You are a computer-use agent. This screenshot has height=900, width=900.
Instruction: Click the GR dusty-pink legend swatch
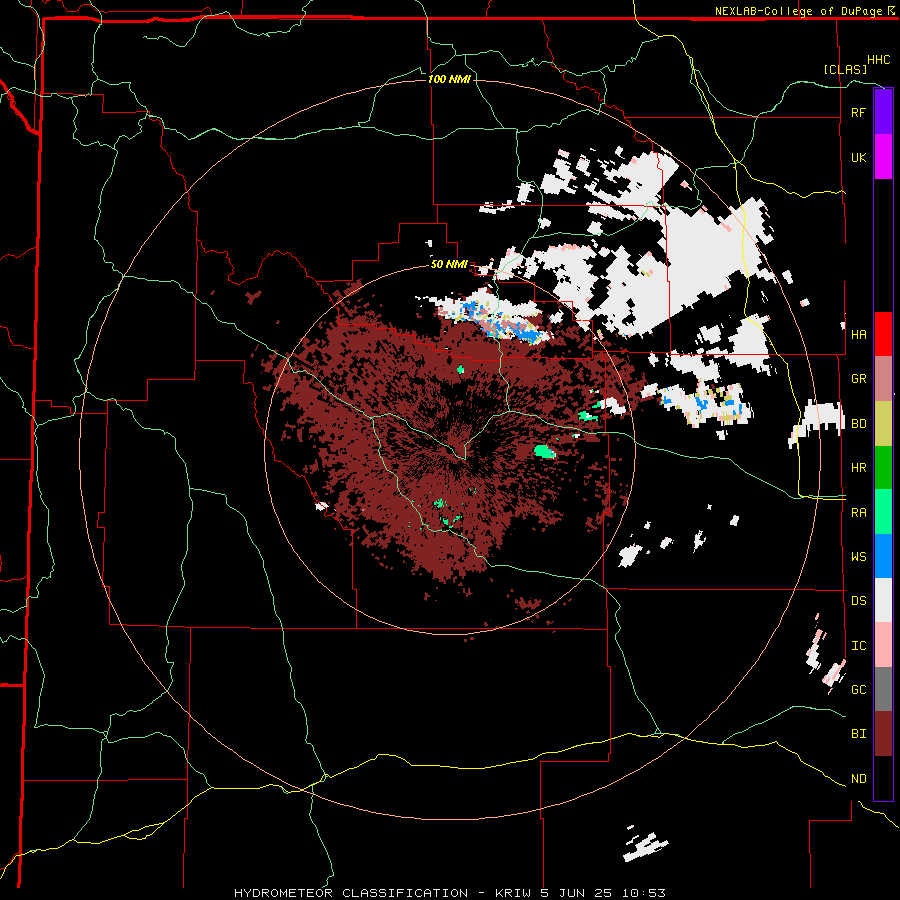tap(883, 379)
